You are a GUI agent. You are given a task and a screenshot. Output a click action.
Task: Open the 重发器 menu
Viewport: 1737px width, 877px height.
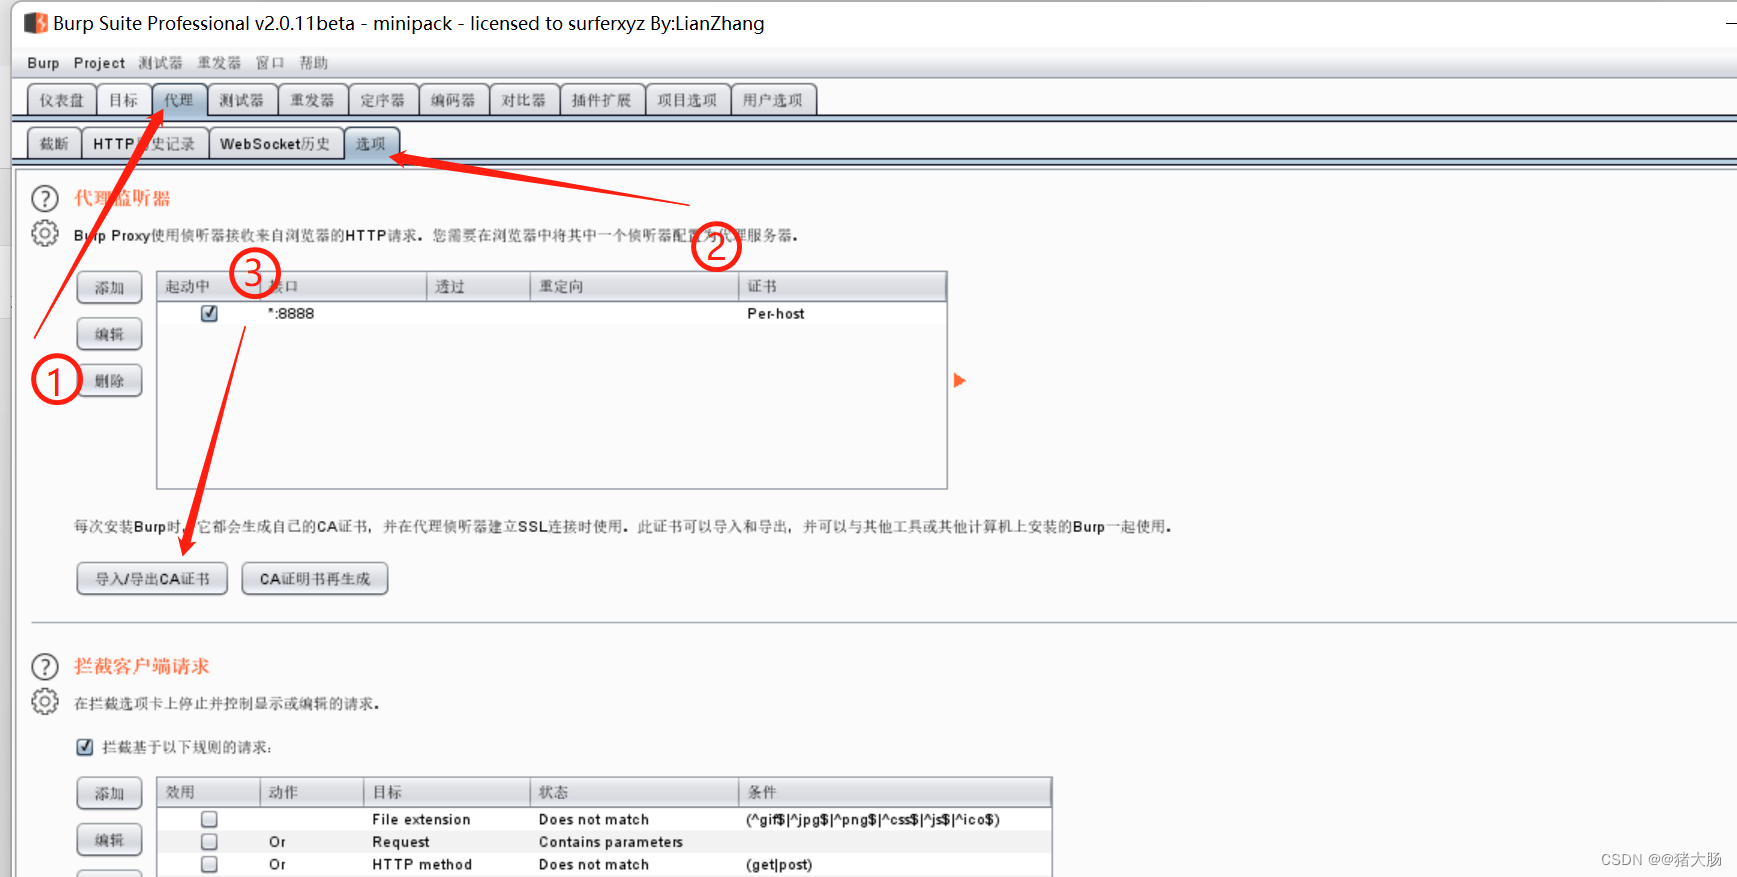coord(219,63)
